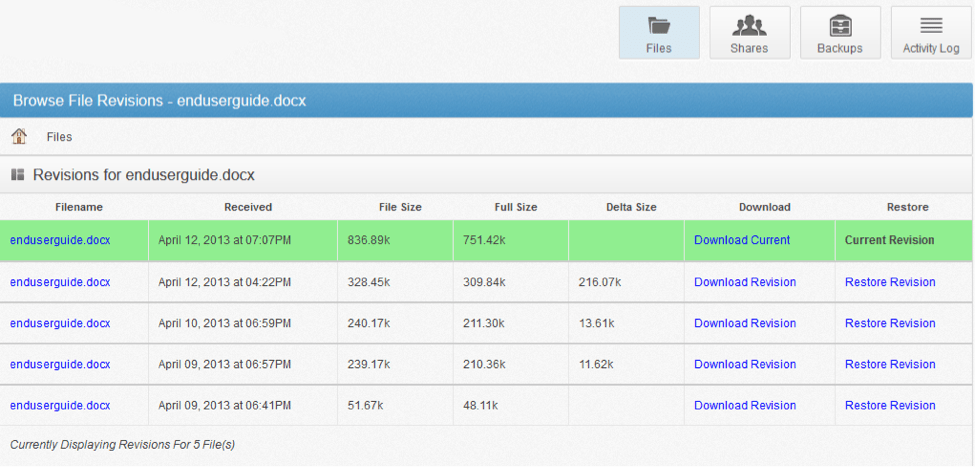The image size is (975, 467).
Task: Select file size value 240.17k
Action: point(369,323)
